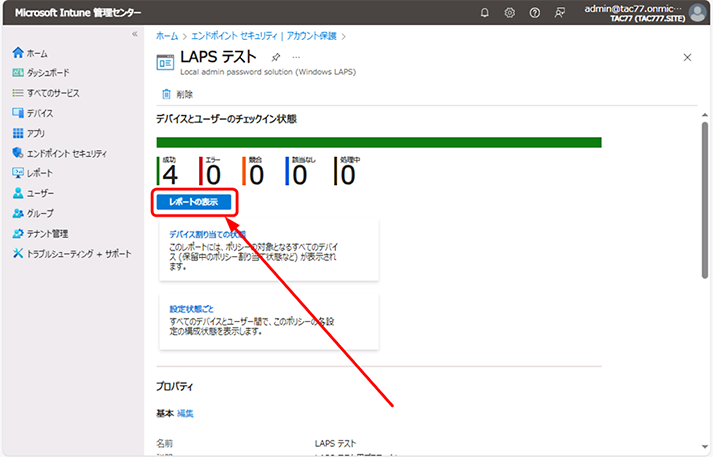Click the レポートの表示 button

pos(194,202)
